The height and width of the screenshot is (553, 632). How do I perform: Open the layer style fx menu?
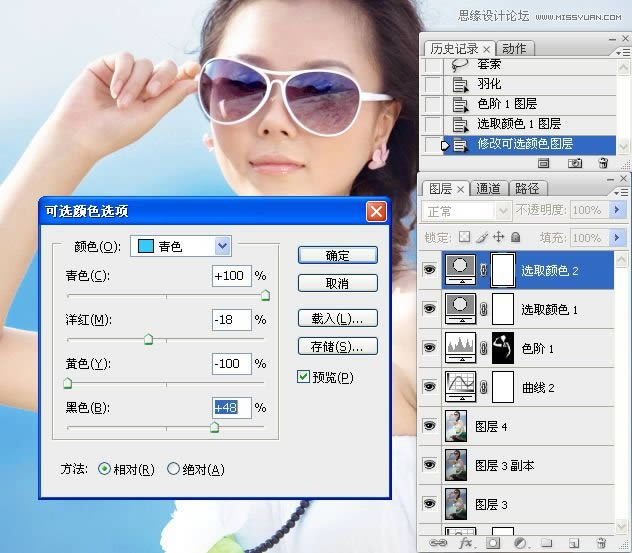click(464, 543)
